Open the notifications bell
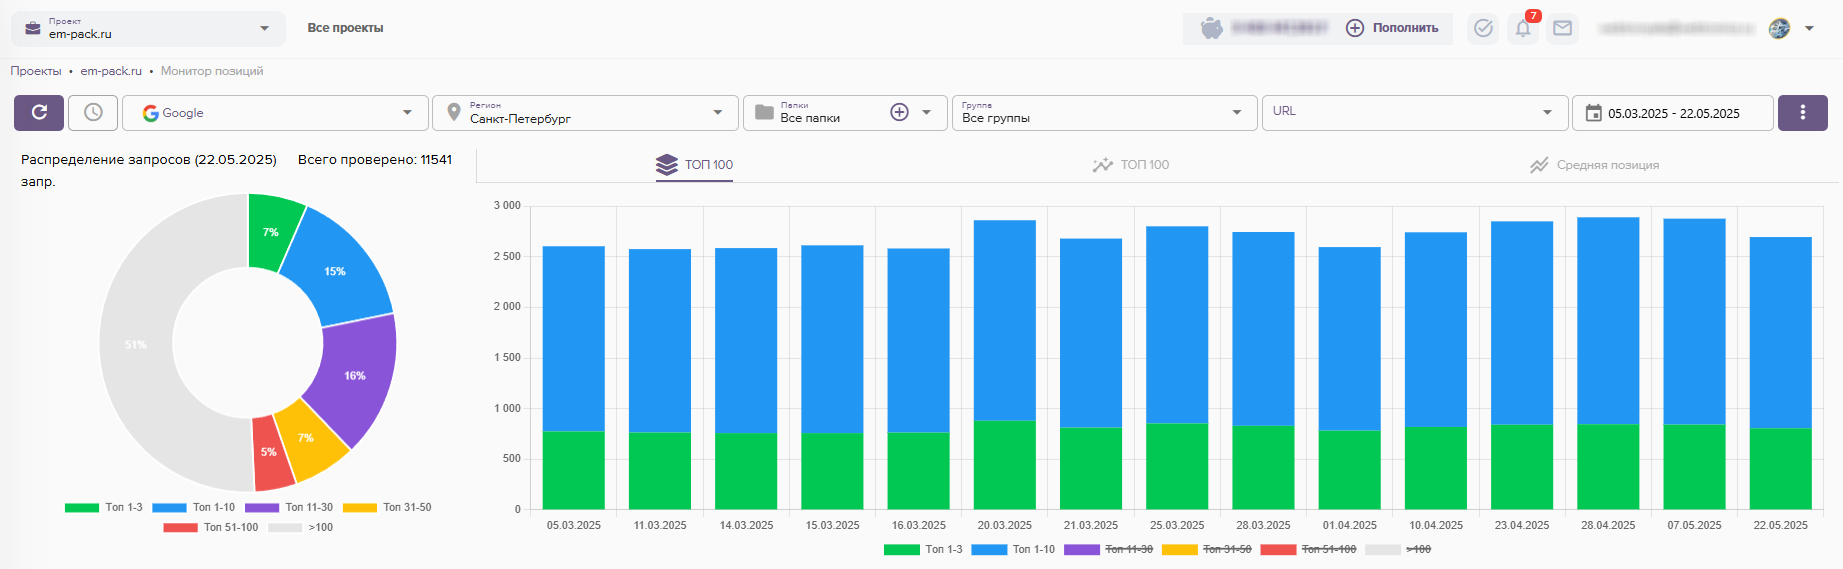This screenshot has width=1843, height=569. 1523,28
